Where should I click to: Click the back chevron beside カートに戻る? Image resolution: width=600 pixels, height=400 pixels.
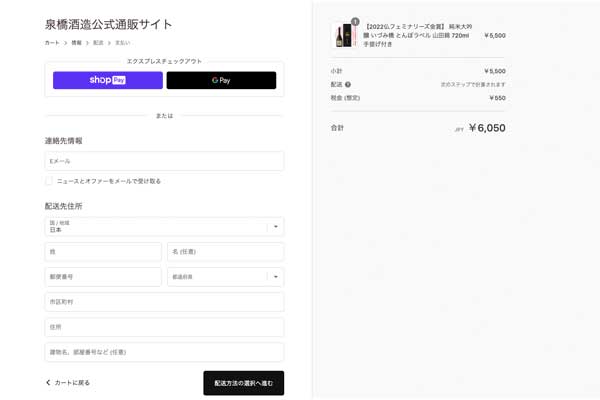pos(48,383)
